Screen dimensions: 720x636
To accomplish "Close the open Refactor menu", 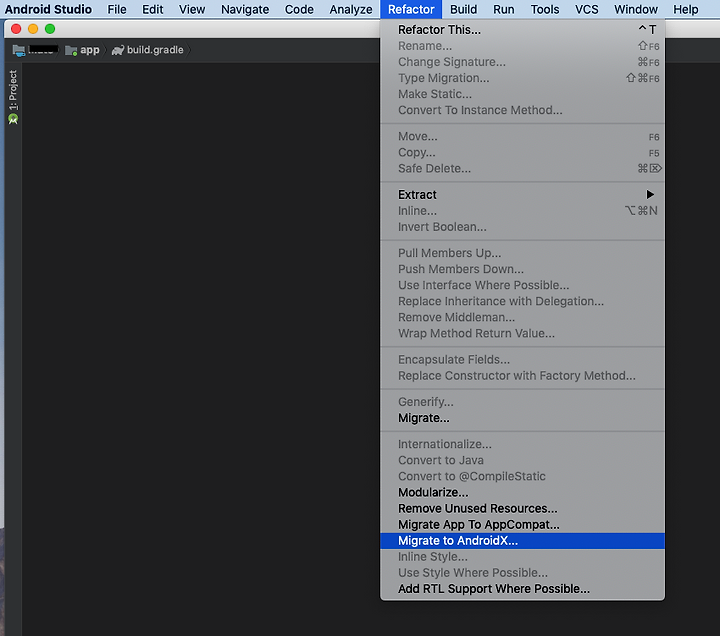I will tap(411, 9).
